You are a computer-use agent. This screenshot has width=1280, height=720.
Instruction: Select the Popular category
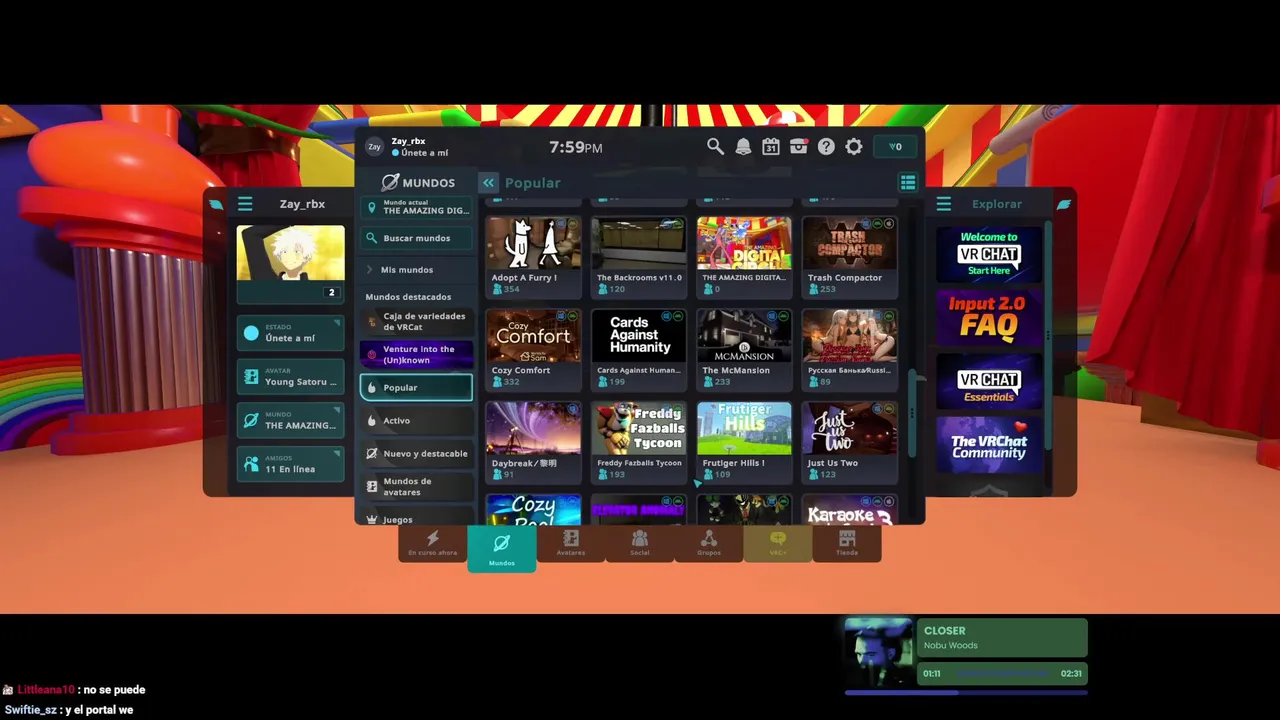tap(417, 388)
